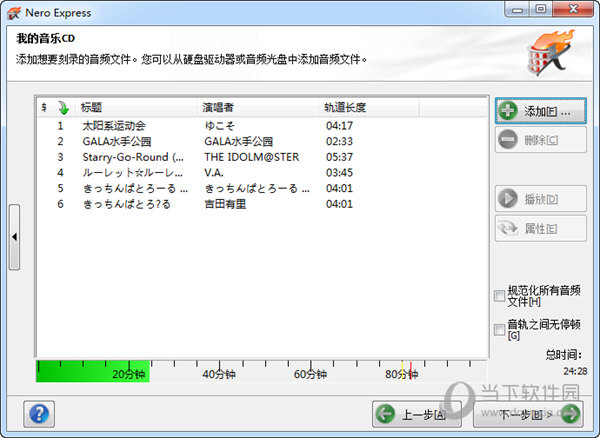Minimize the Nero Express window
This screenshot has width=600, height=438.
[x=517, y=9]
